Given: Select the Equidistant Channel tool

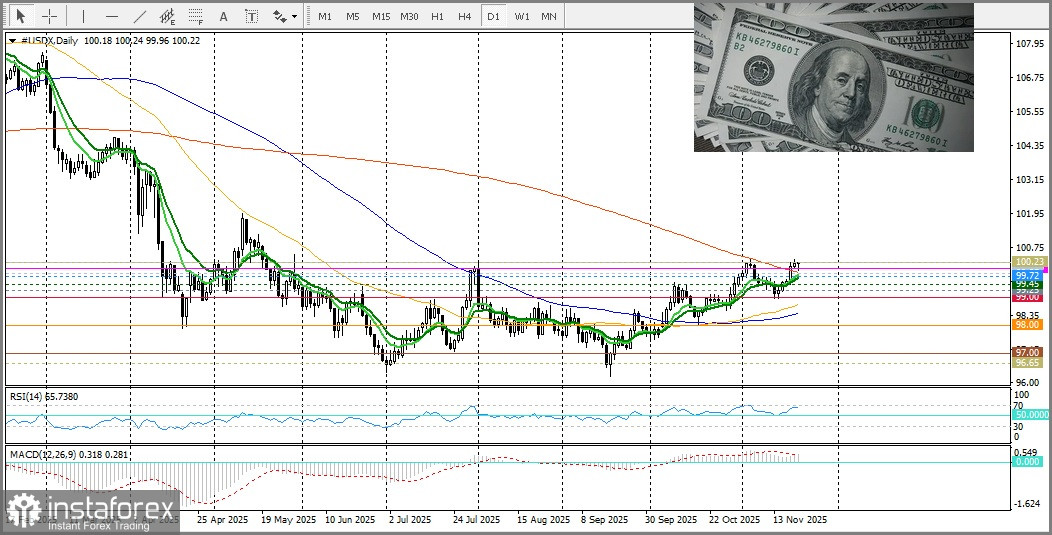Looking at the screenshot, I should [x=168, y=15].
